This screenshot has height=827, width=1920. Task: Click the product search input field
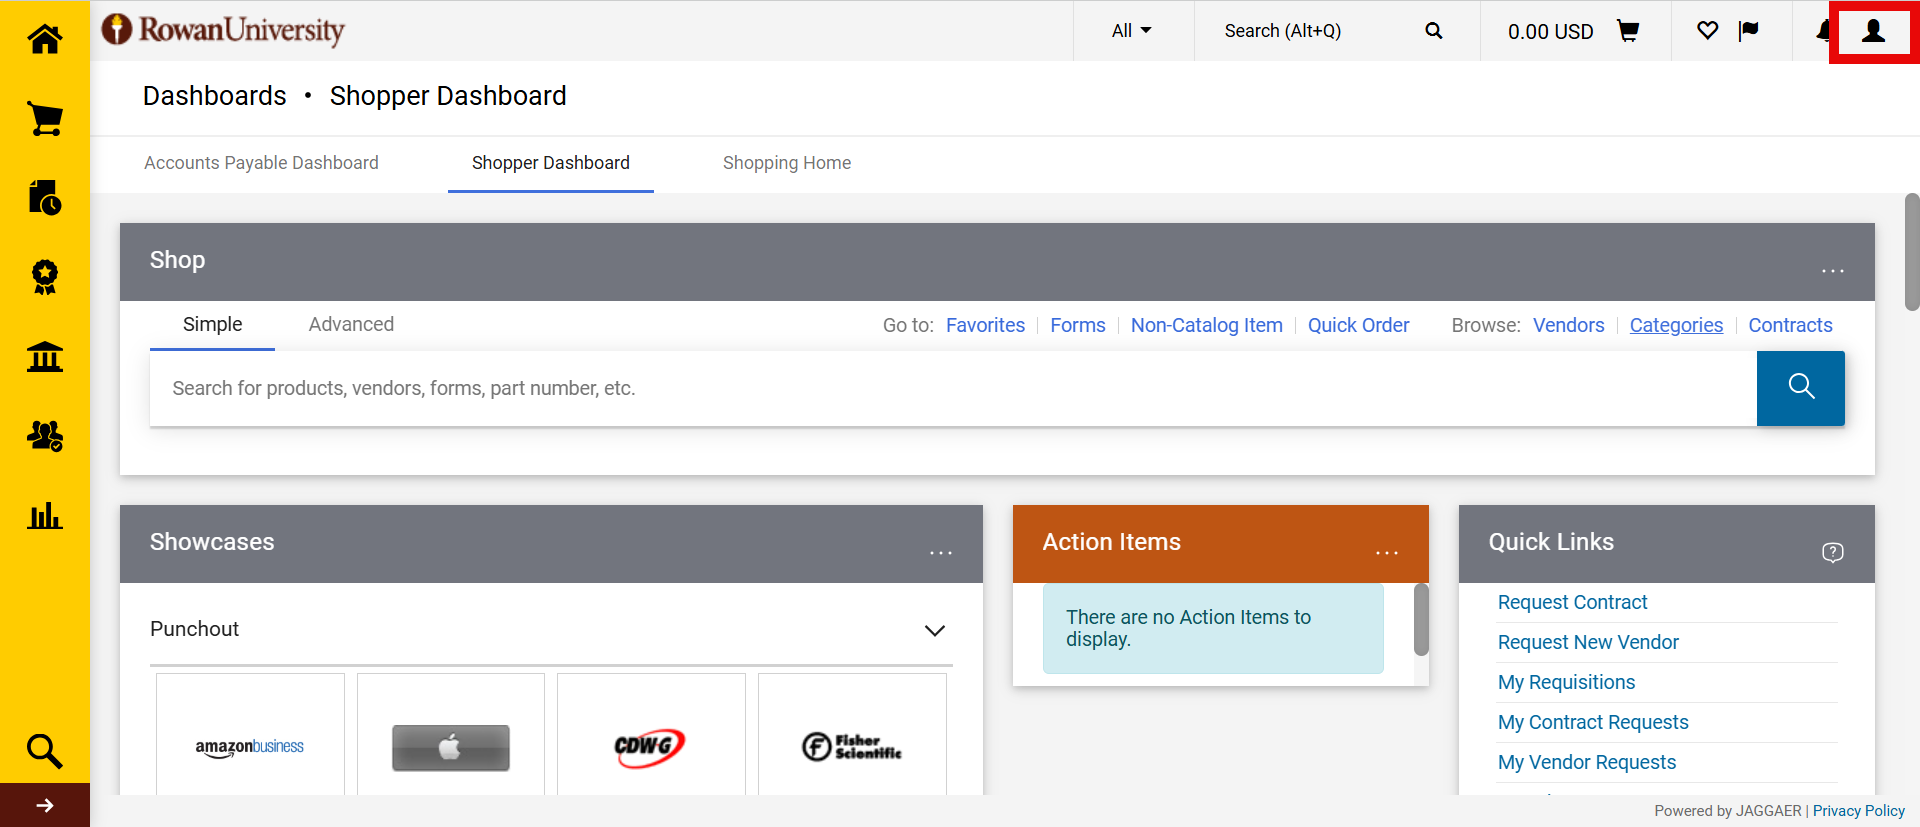[950, 388]
